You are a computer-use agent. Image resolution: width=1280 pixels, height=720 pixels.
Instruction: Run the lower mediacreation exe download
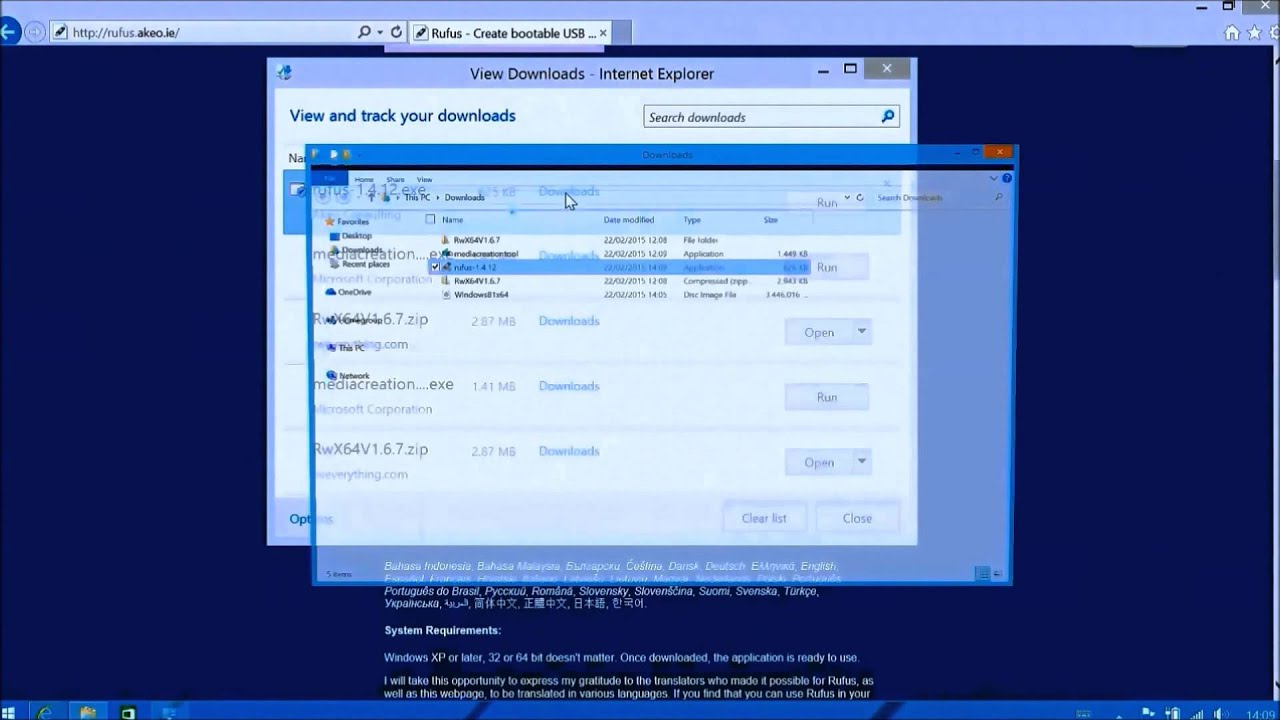pos(827,397)
